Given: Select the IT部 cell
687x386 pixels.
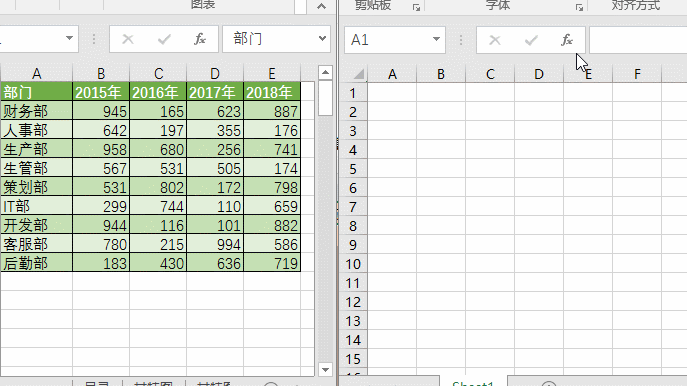Looking at the screenshot, I should pyautogui.click(x=36, y=206).
